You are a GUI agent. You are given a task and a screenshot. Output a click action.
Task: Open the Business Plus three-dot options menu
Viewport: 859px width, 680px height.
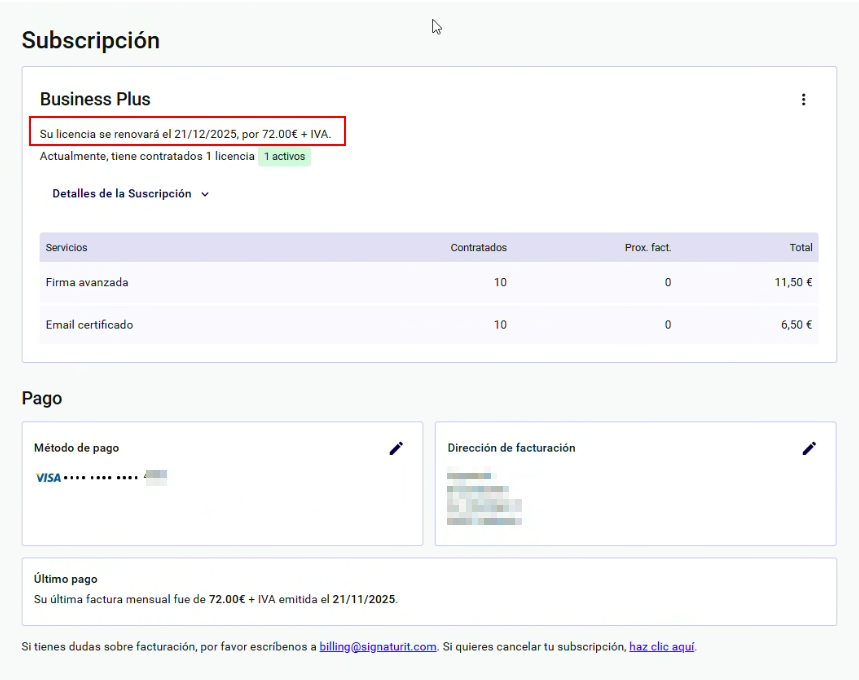pyautogui.click(x=803, y=100)
